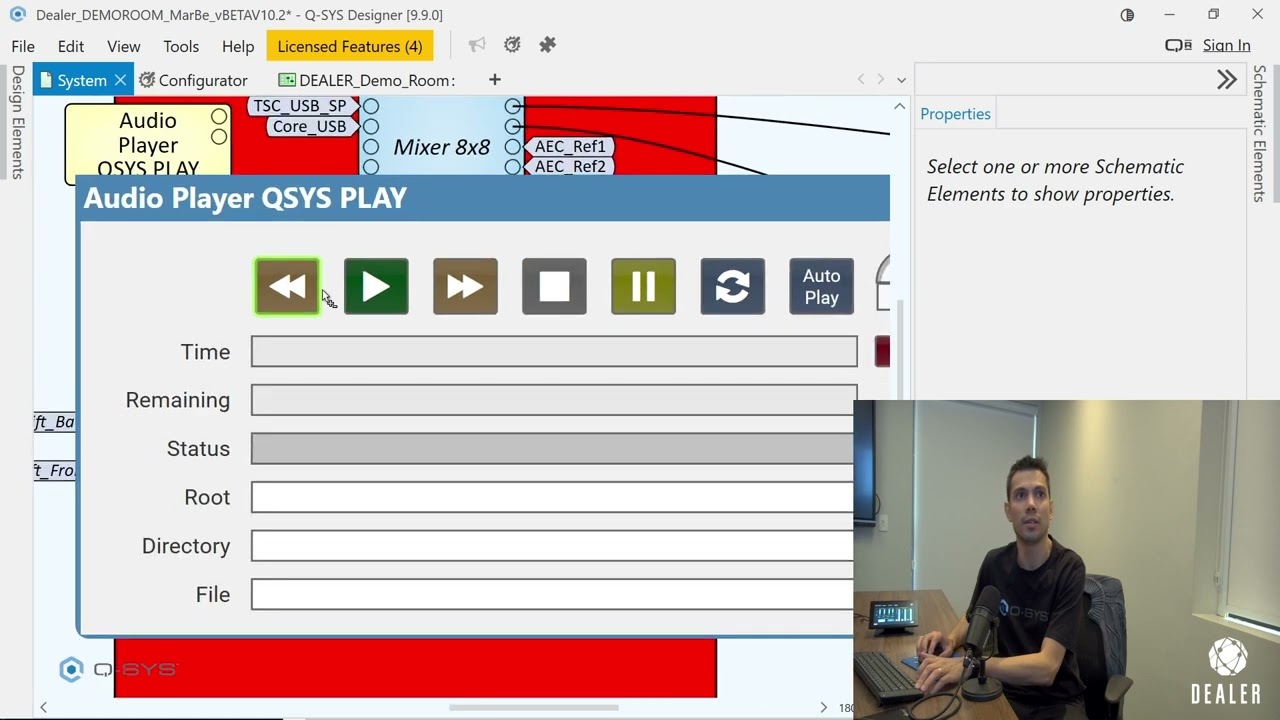1280x720 pixels.
Task: Click the File field
Action: (553, 594)
